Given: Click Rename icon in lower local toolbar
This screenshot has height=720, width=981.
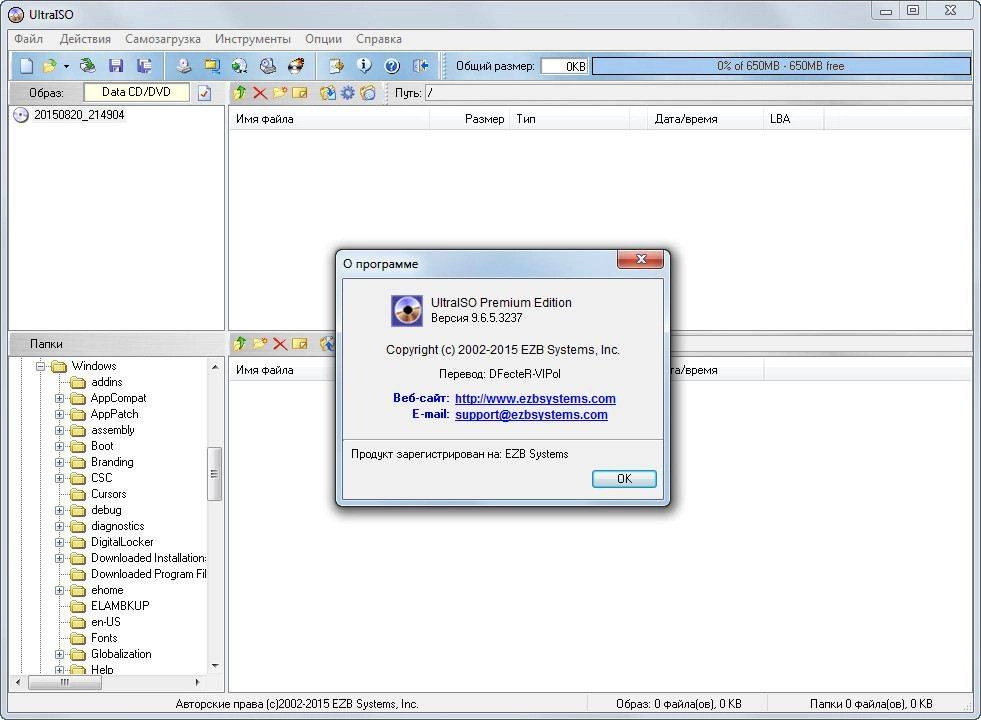Looking at the screenshot, I should coord(300,343).
